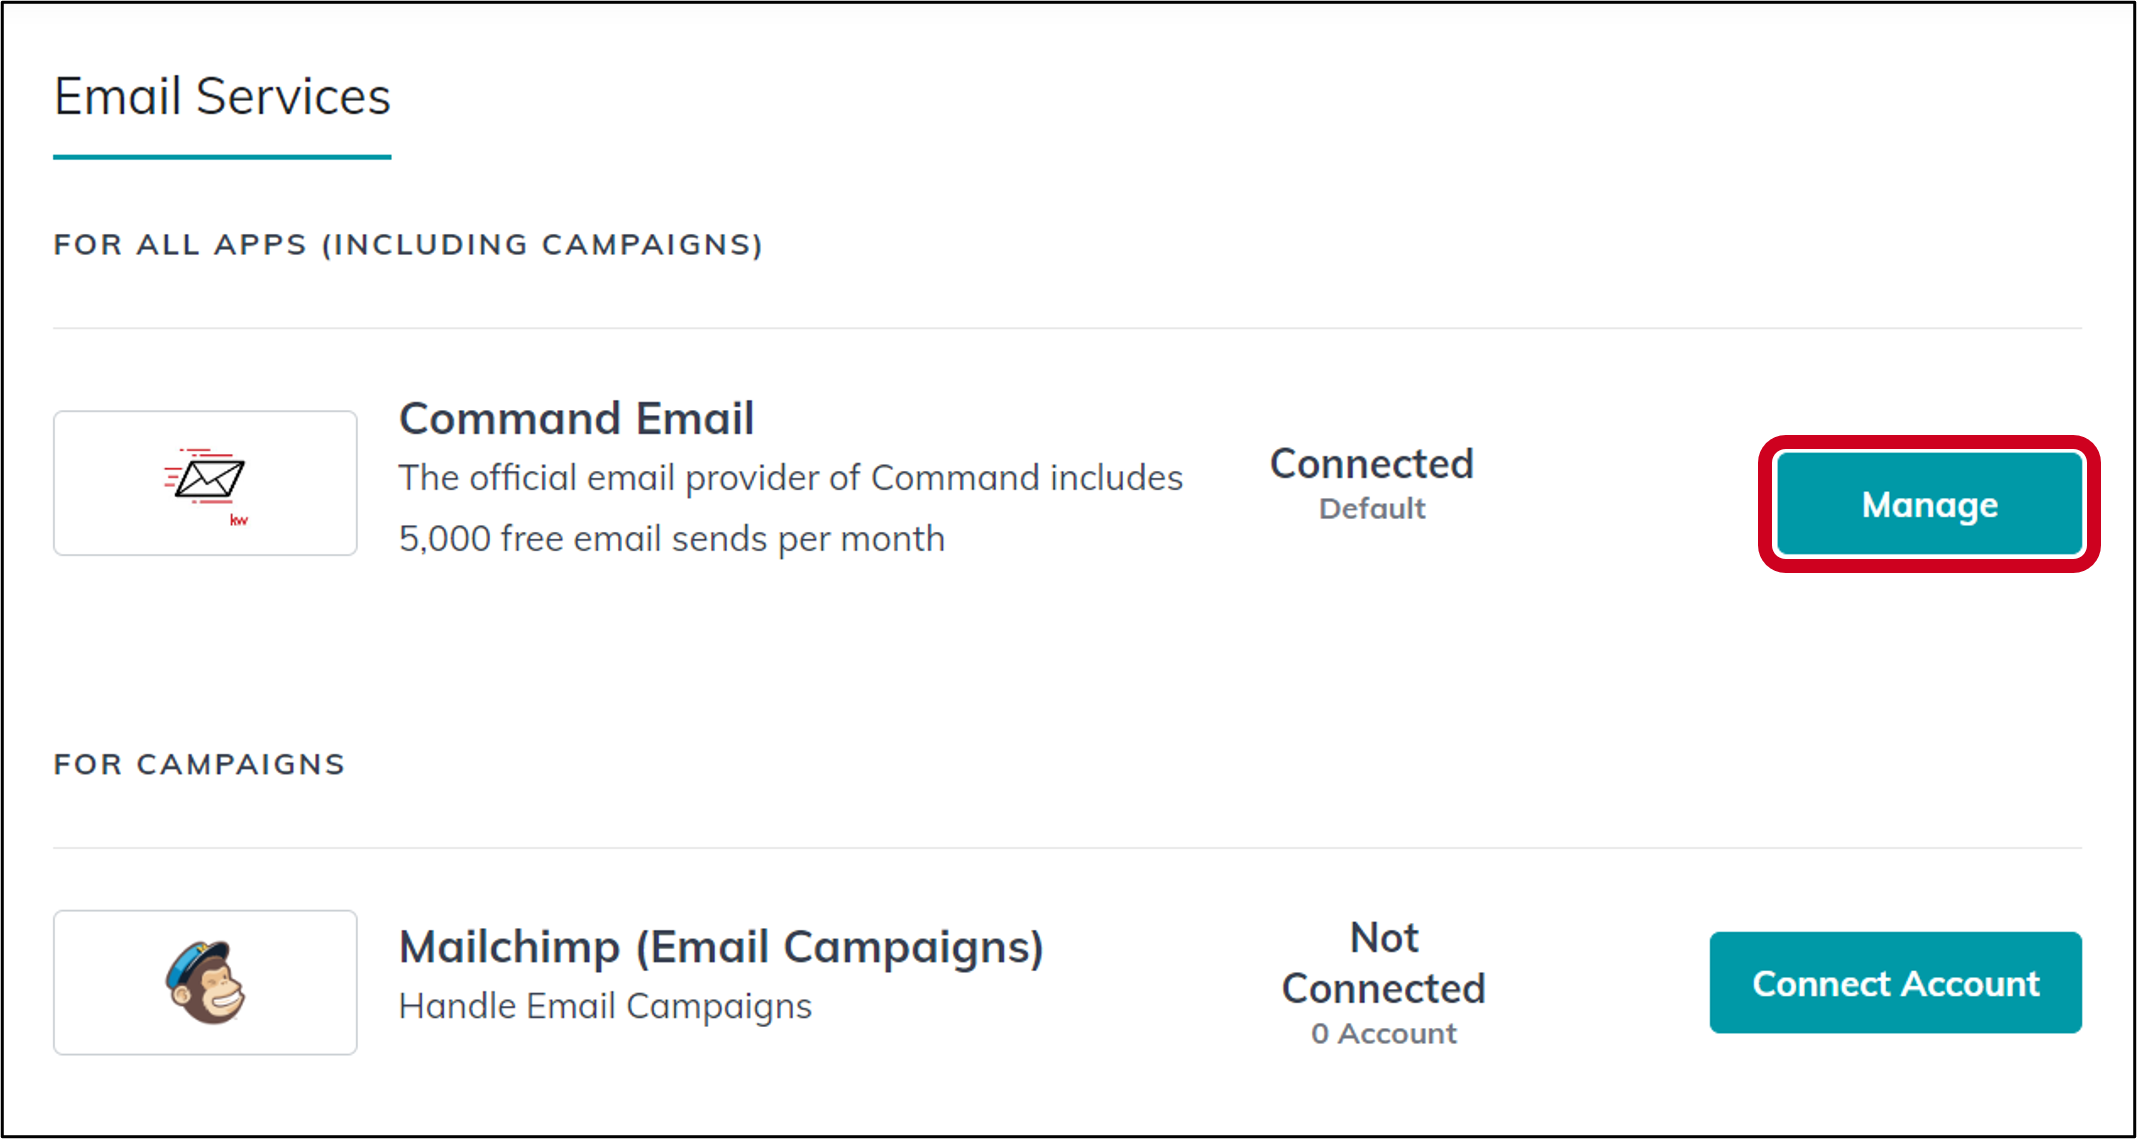Click the kw badge on the envelope icon
2137x1139 pixels.
237,521
